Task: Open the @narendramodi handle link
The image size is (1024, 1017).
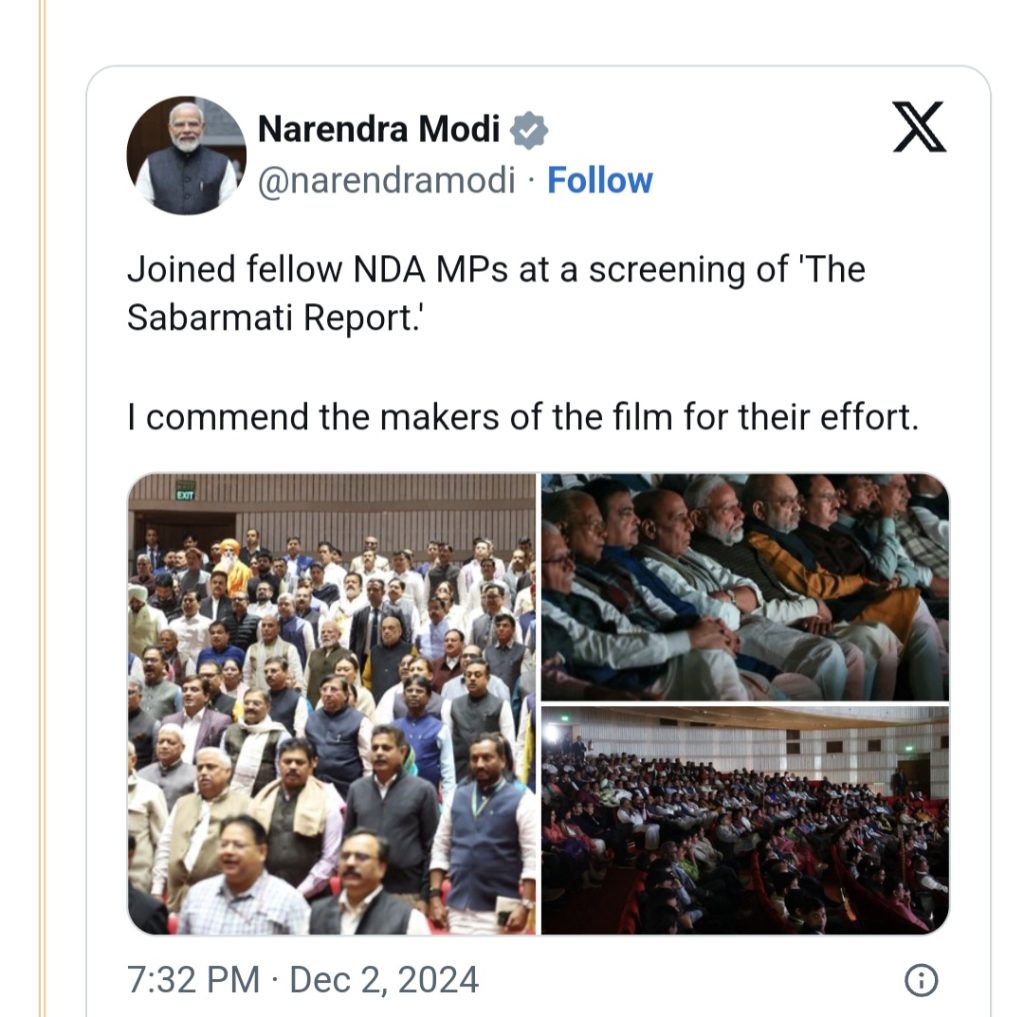Action: point(387,180)
